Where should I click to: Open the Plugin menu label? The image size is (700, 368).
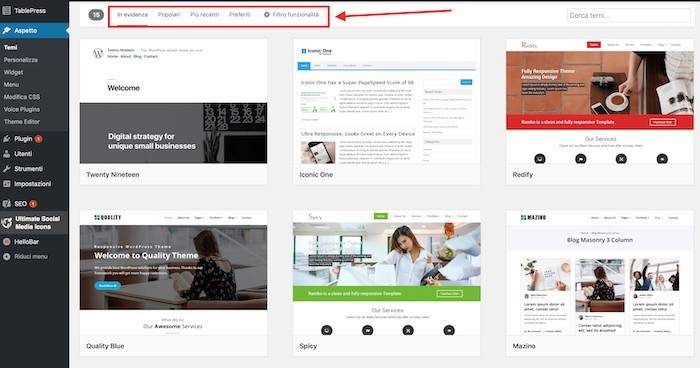23,139
